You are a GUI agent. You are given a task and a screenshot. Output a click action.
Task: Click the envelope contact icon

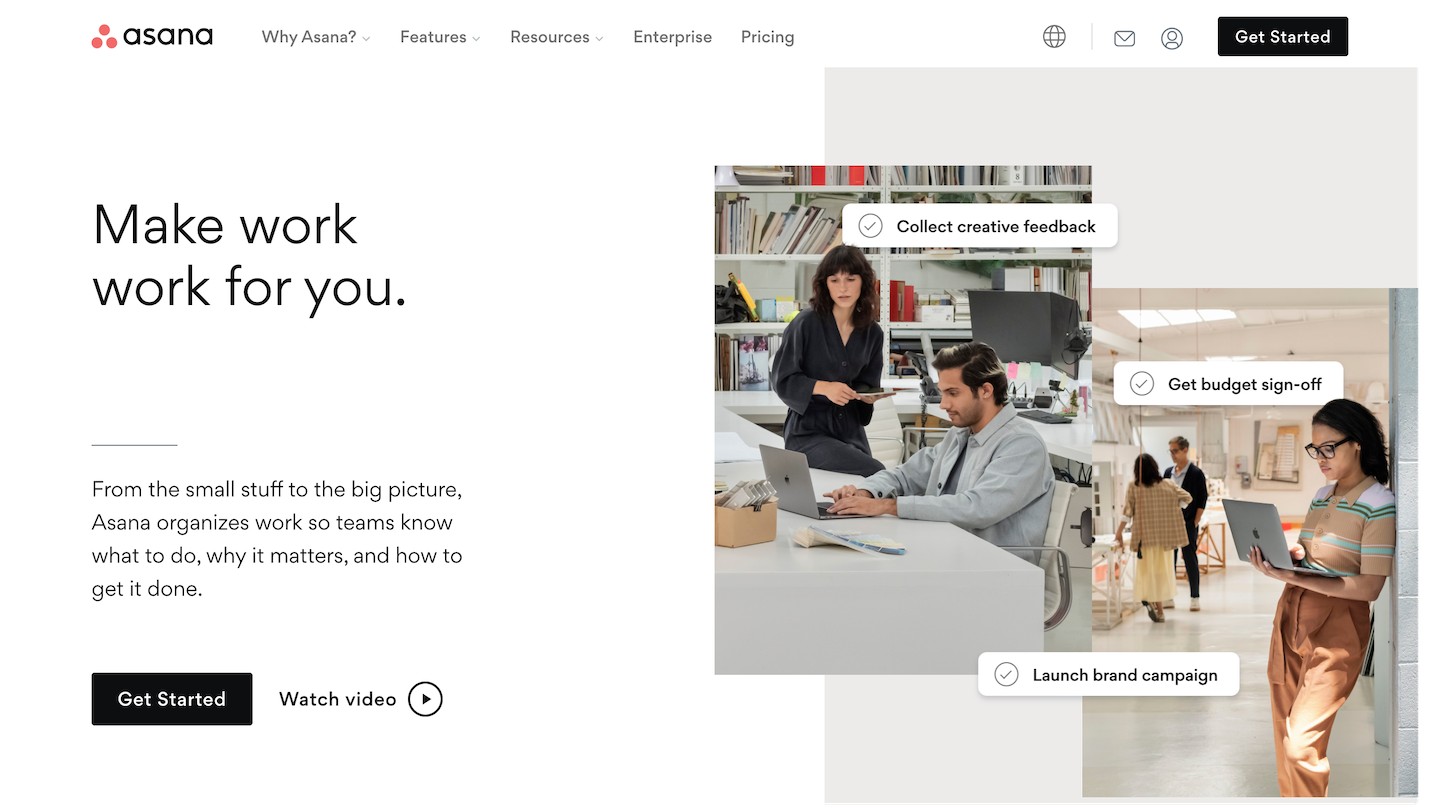tap(1124, 38)
